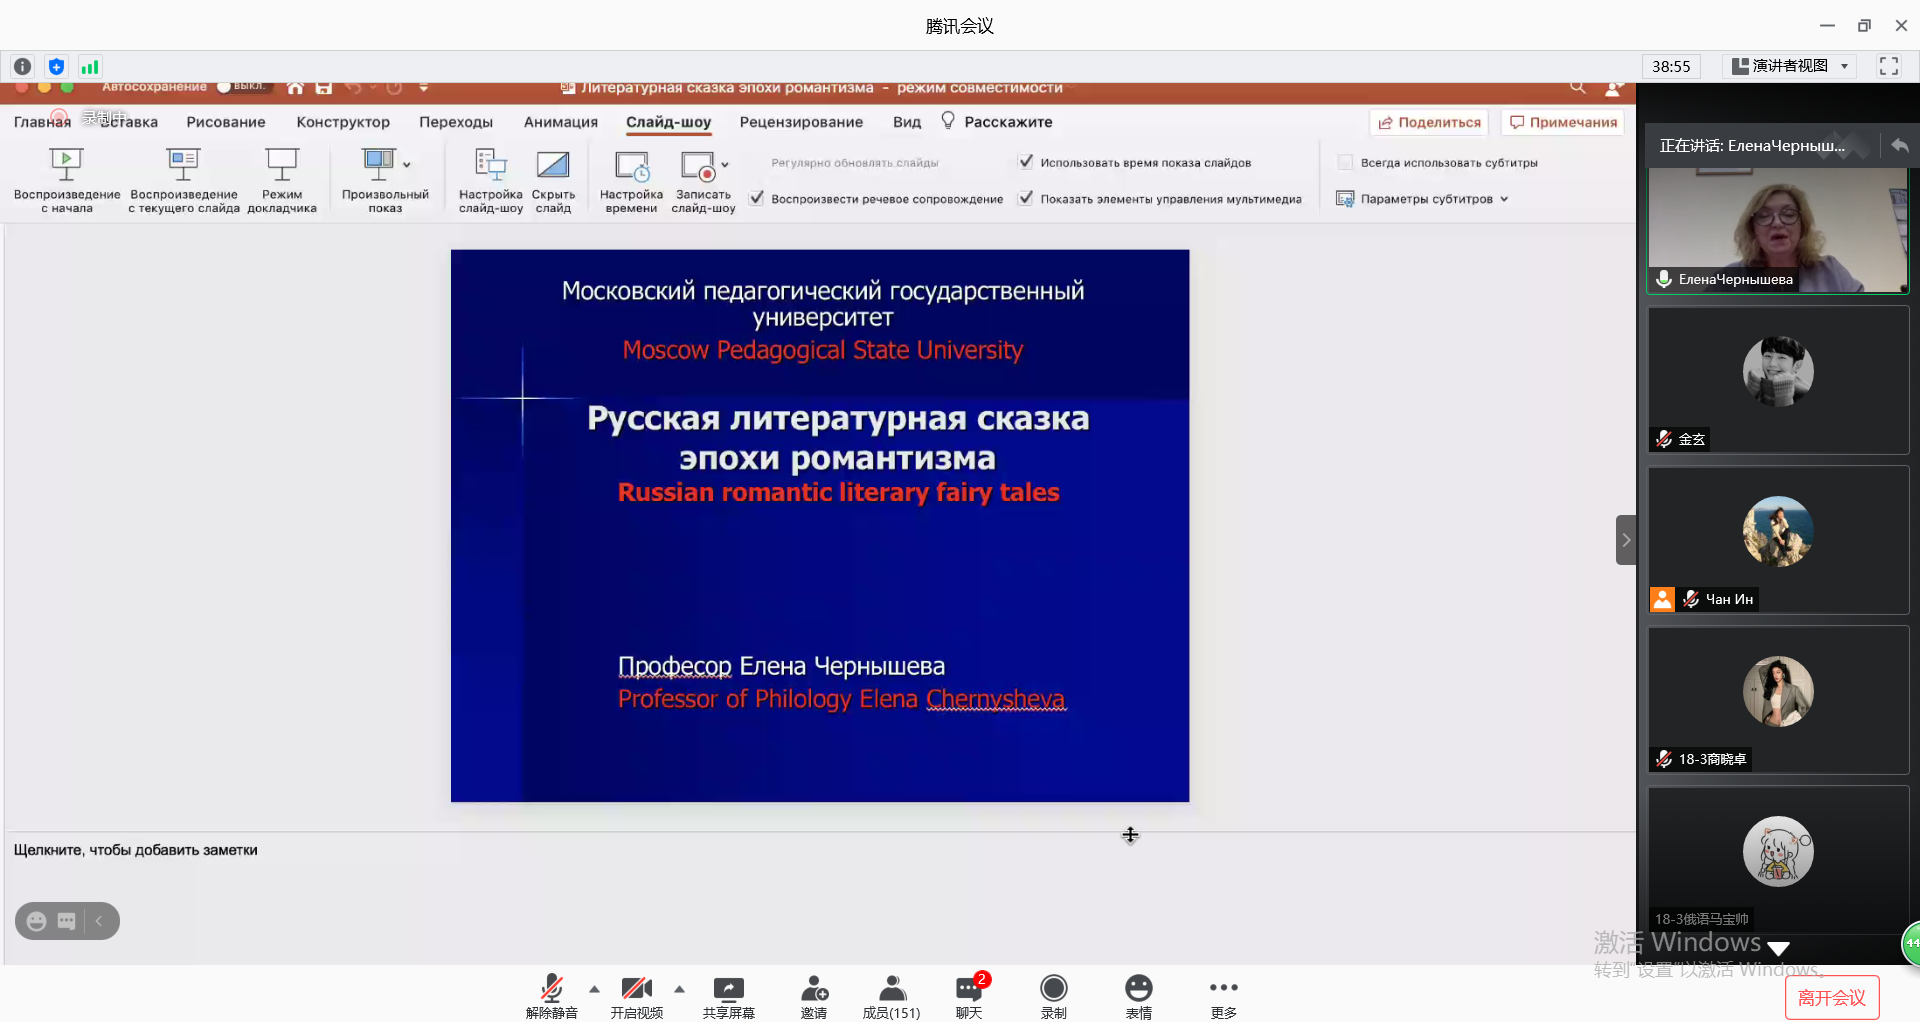Expand video camera options arrow
Viewport: 1920px width, 1022px height.
680,989
